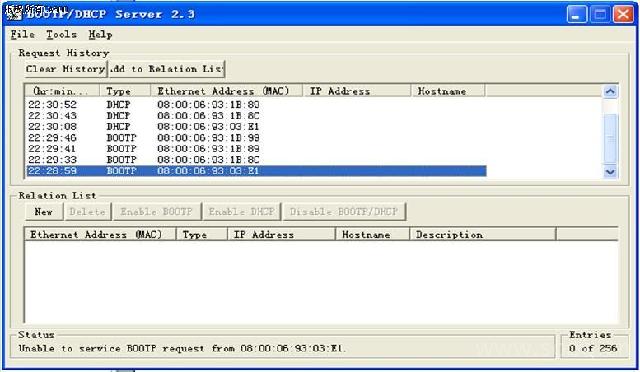The width and height of the screenshot is (640, 372).
Task: Open the Help menu
Action: (100, 34)
